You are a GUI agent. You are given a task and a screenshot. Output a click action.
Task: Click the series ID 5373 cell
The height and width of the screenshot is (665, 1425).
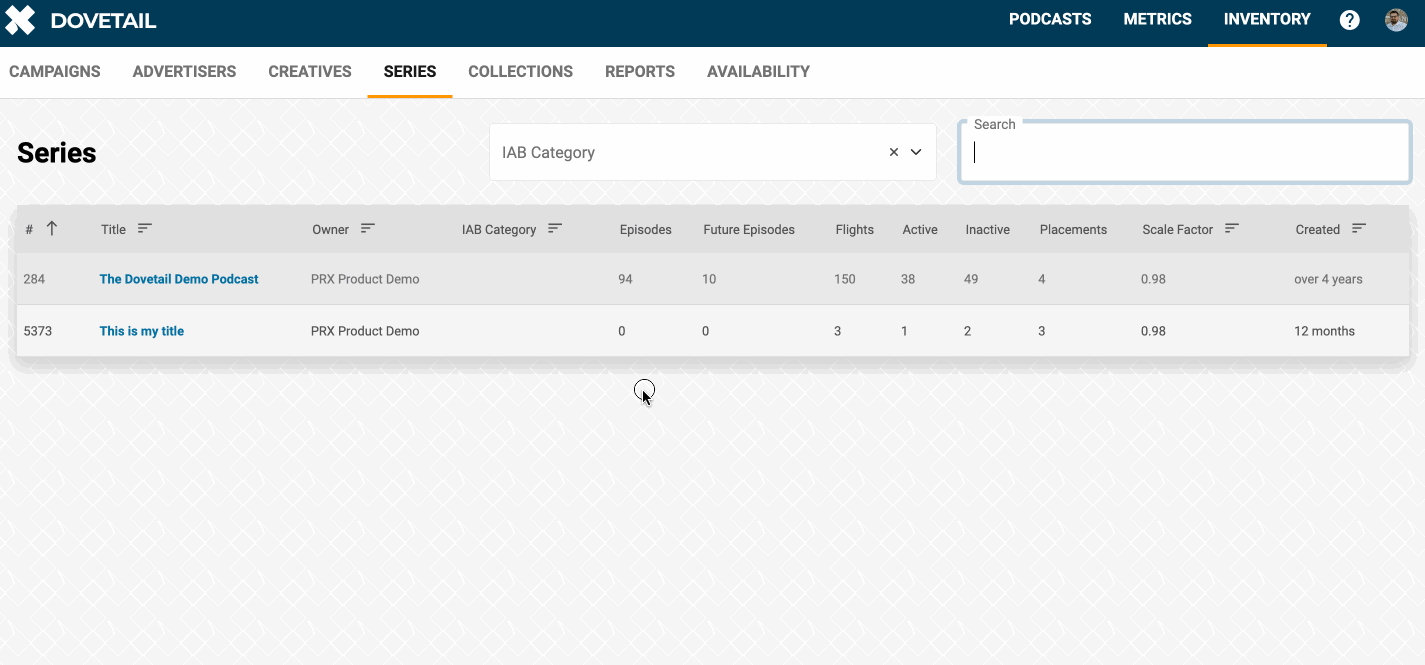[37, 331]
